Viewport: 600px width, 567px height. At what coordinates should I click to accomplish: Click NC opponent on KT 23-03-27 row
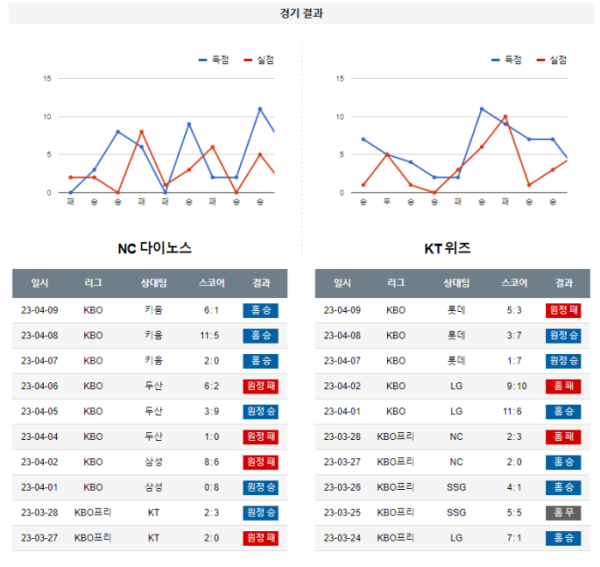456,462
